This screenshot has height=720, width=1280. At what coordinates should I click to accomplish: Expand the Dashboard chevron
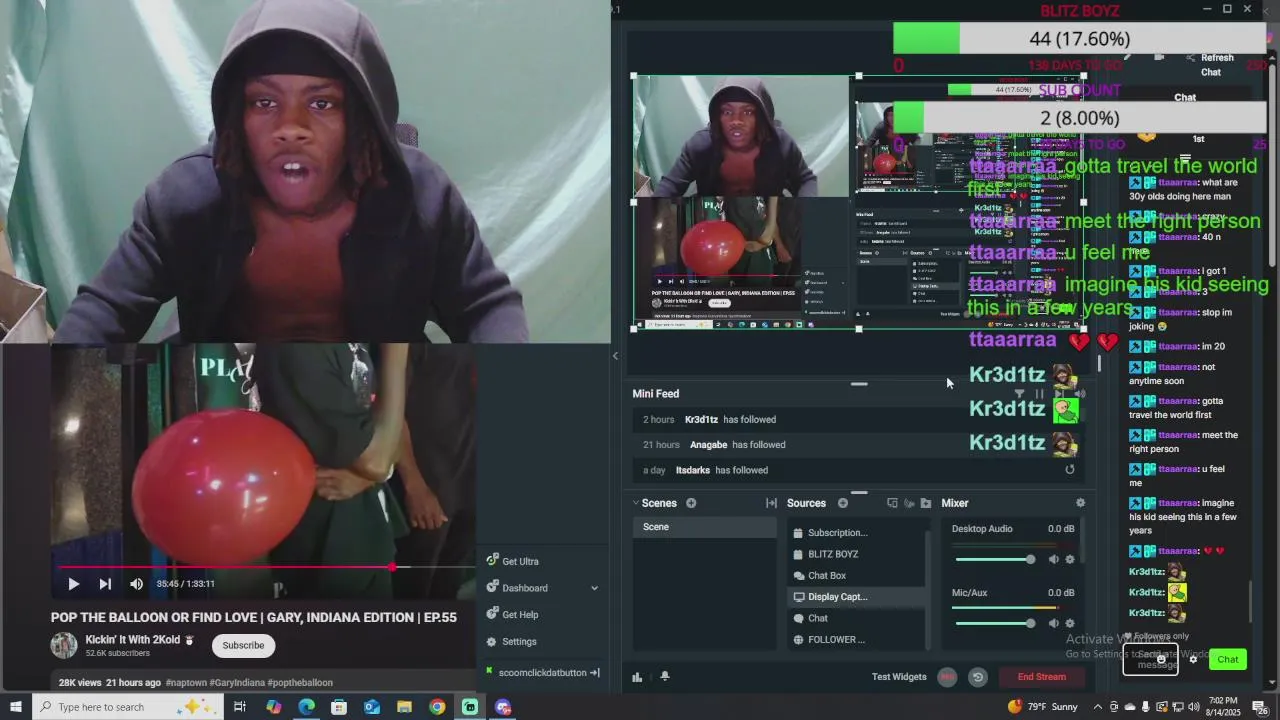[594, 588]
